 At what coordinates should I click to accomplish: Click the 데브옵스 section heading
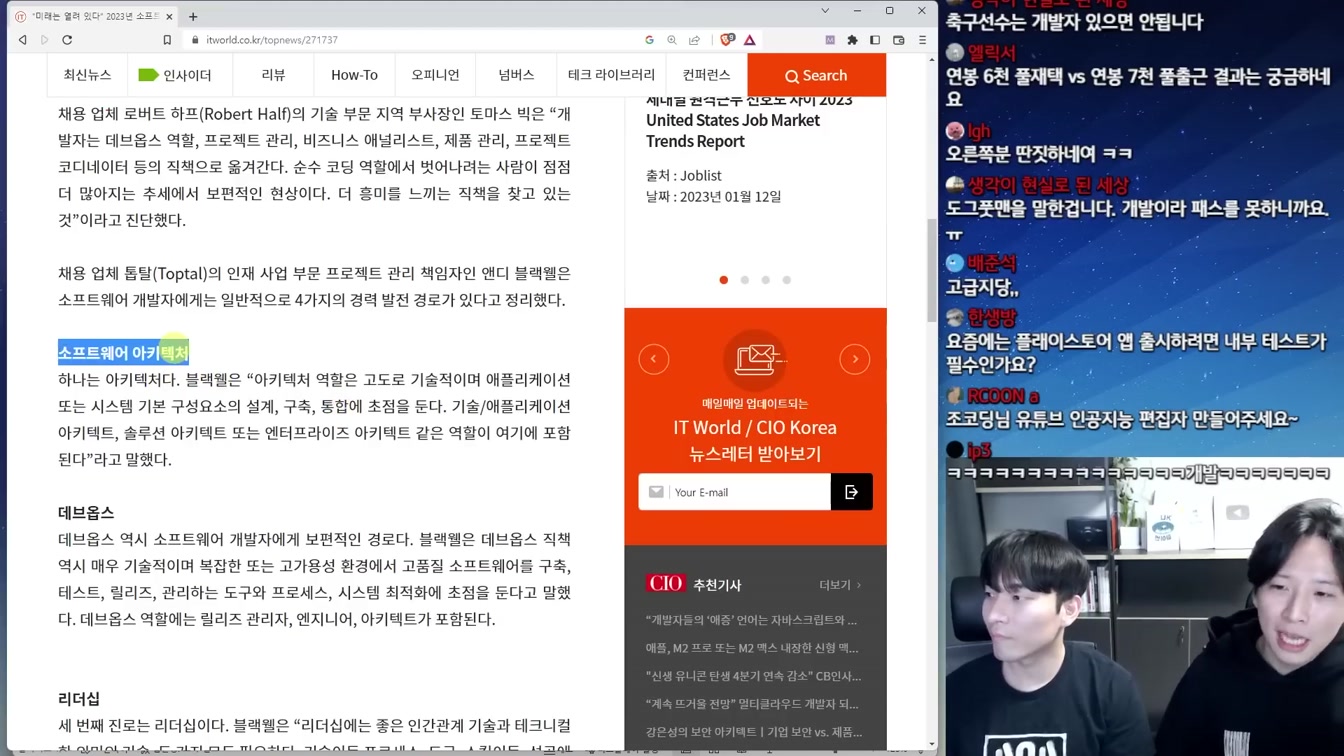tap(86, 513)
